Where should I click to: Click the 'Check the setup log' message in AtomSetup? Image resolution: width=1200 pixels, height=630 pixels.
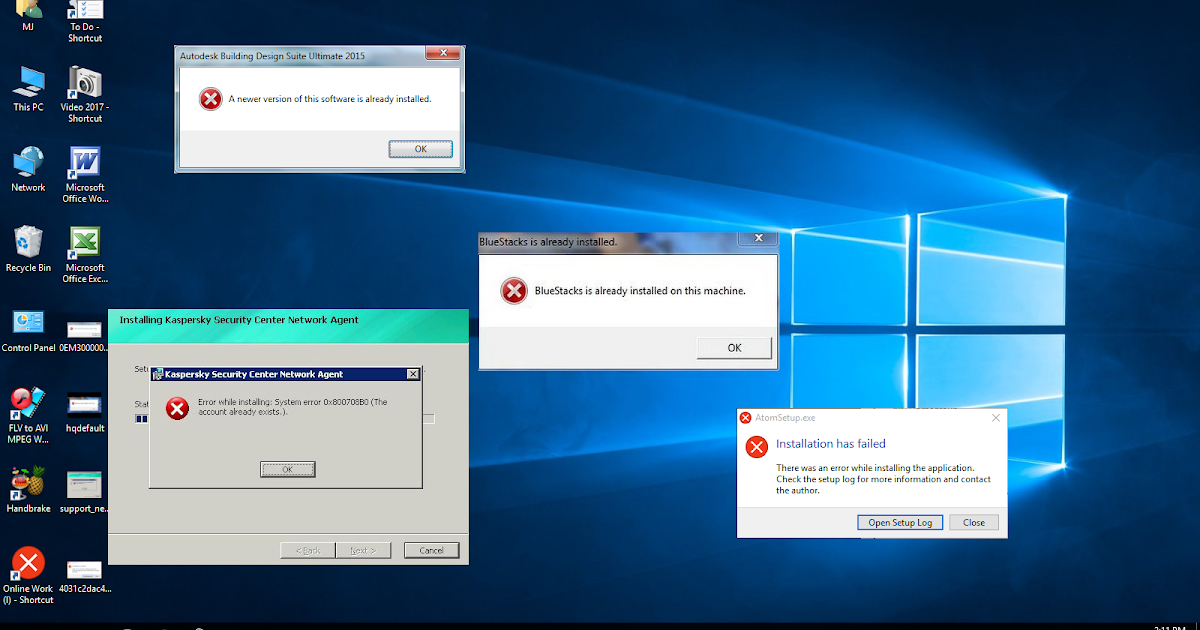(x=883, y=479)
